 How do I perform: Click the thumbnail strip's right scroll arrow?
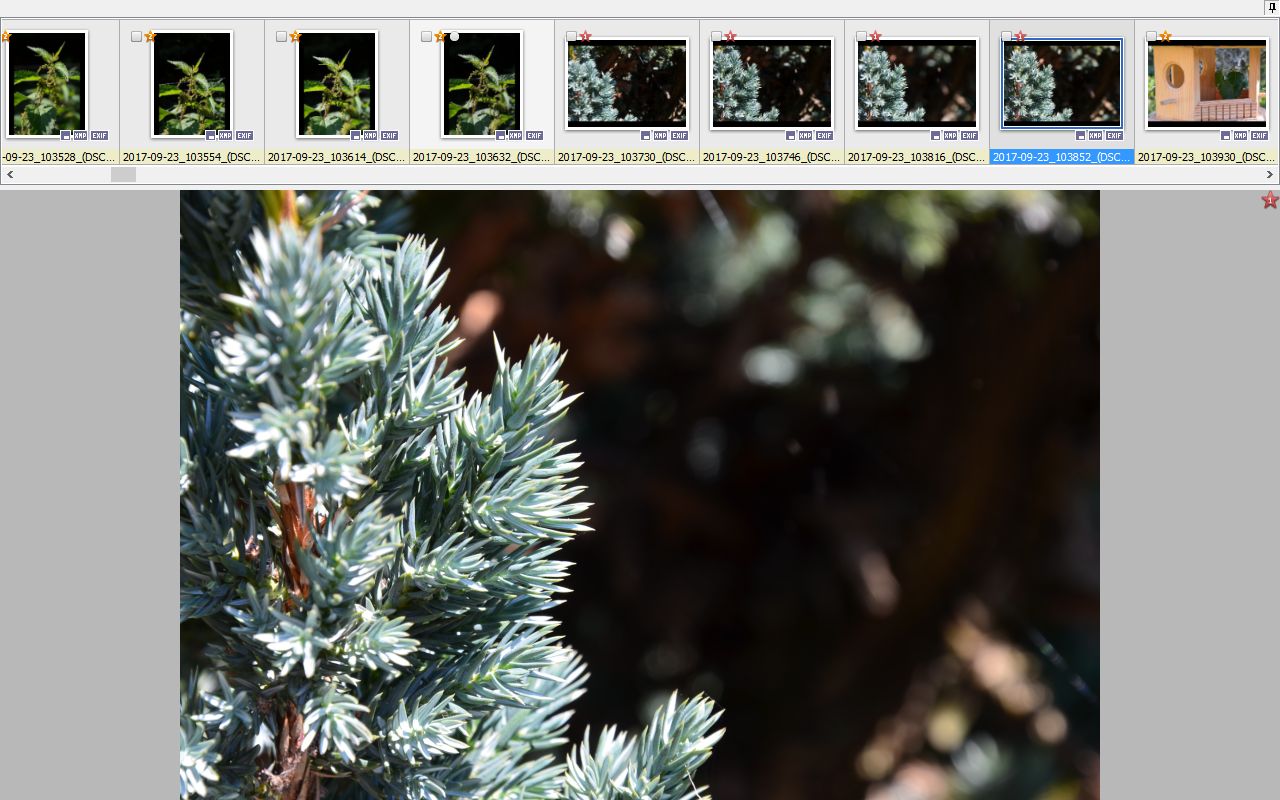click(1270, 175)
